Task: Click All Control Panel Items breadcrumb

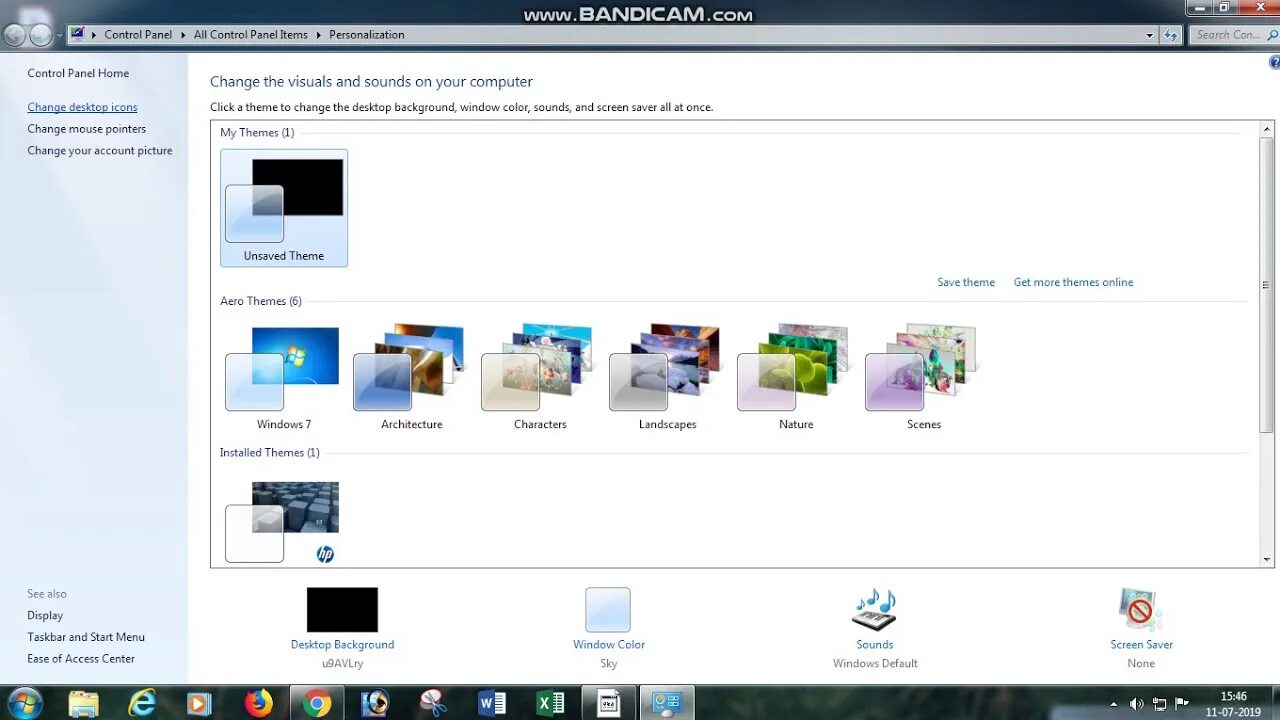Action: [251, 34]
